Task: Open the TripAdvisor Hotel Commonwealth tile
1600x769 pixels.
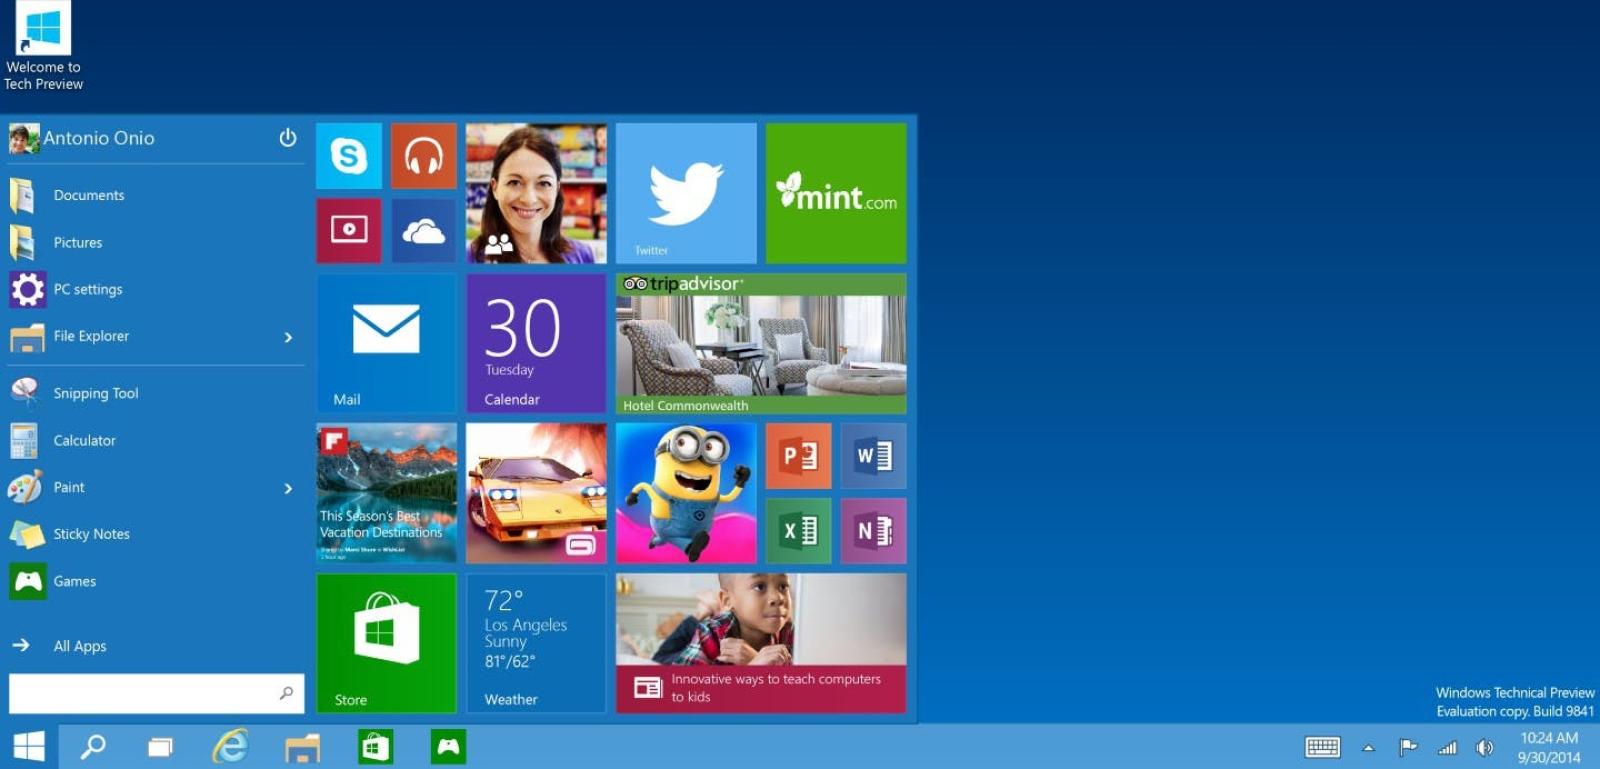Action: [x=761, y=343]
